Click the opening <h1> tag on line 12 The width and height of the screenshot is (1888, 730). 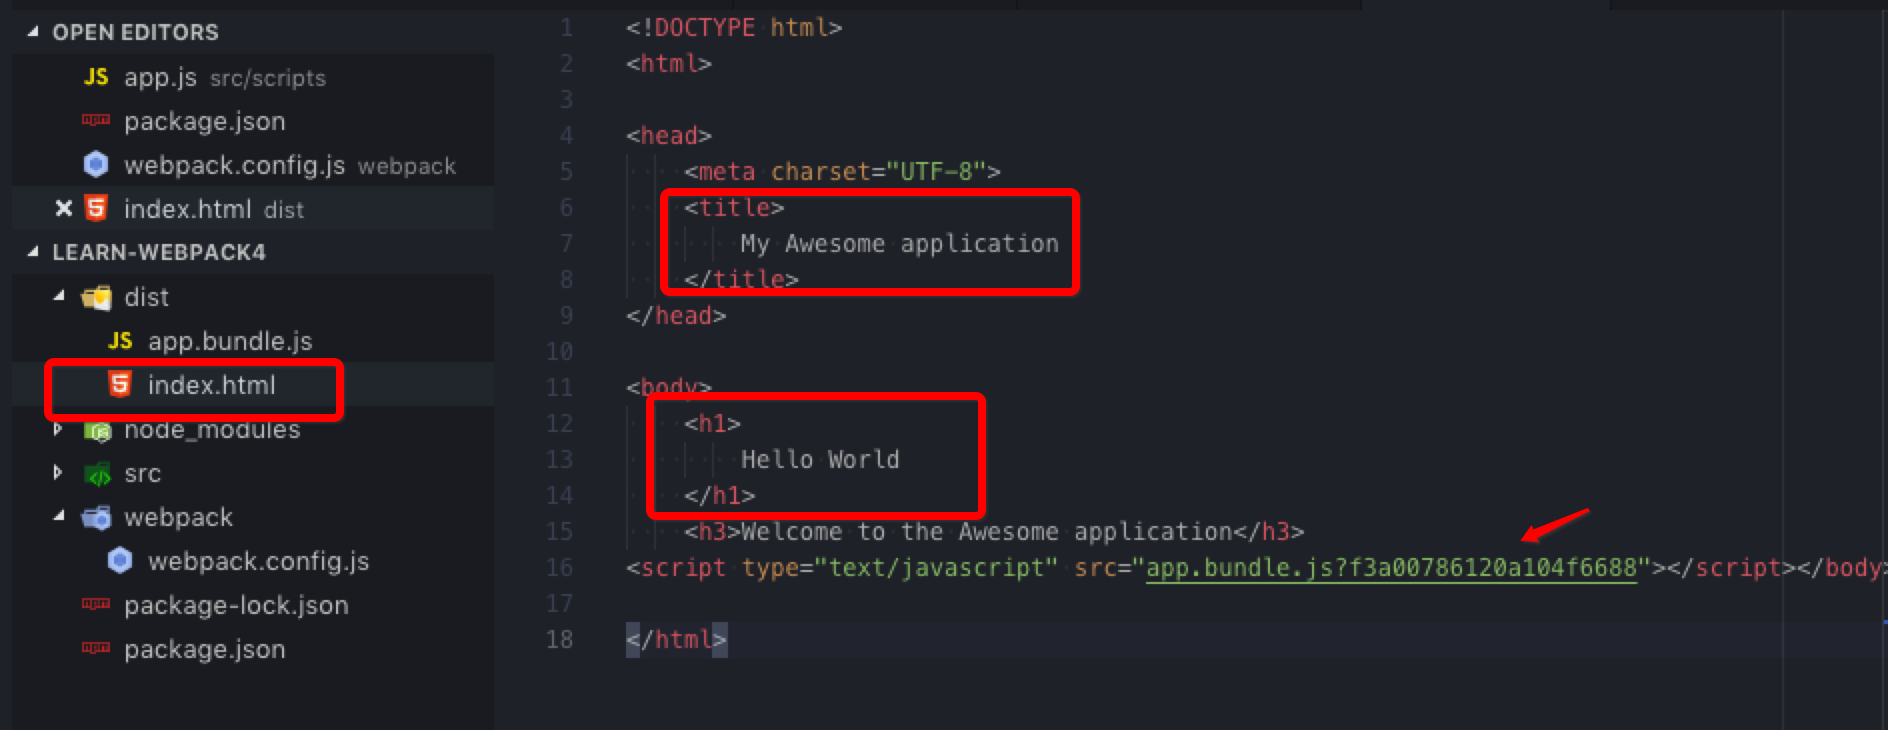coord(712,423)
